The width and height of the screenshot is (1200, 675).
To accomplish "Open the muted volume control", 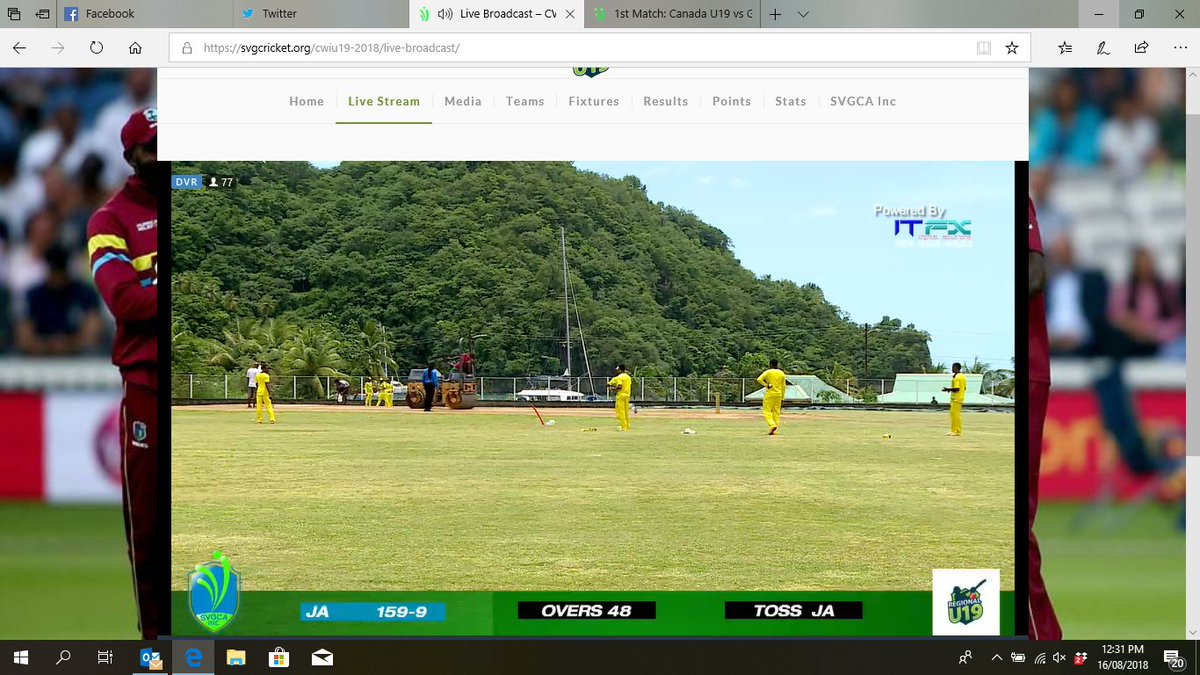I will coord(1060,658).
